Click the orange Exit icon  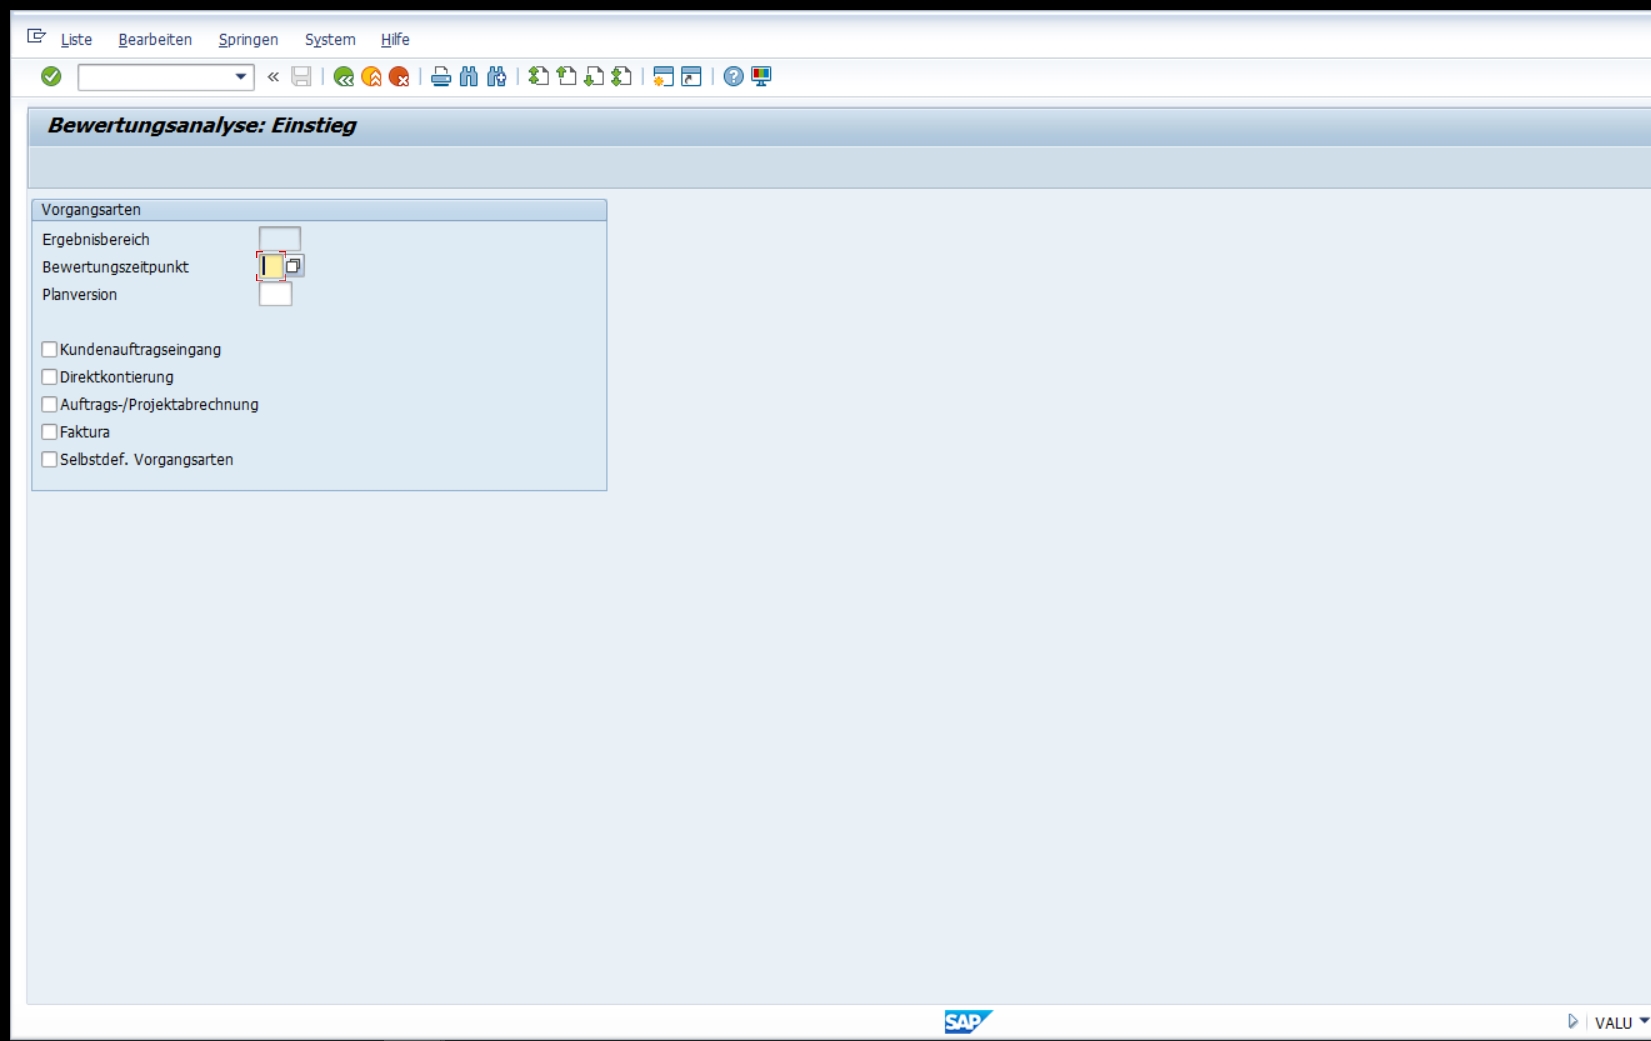pos(371,77)
